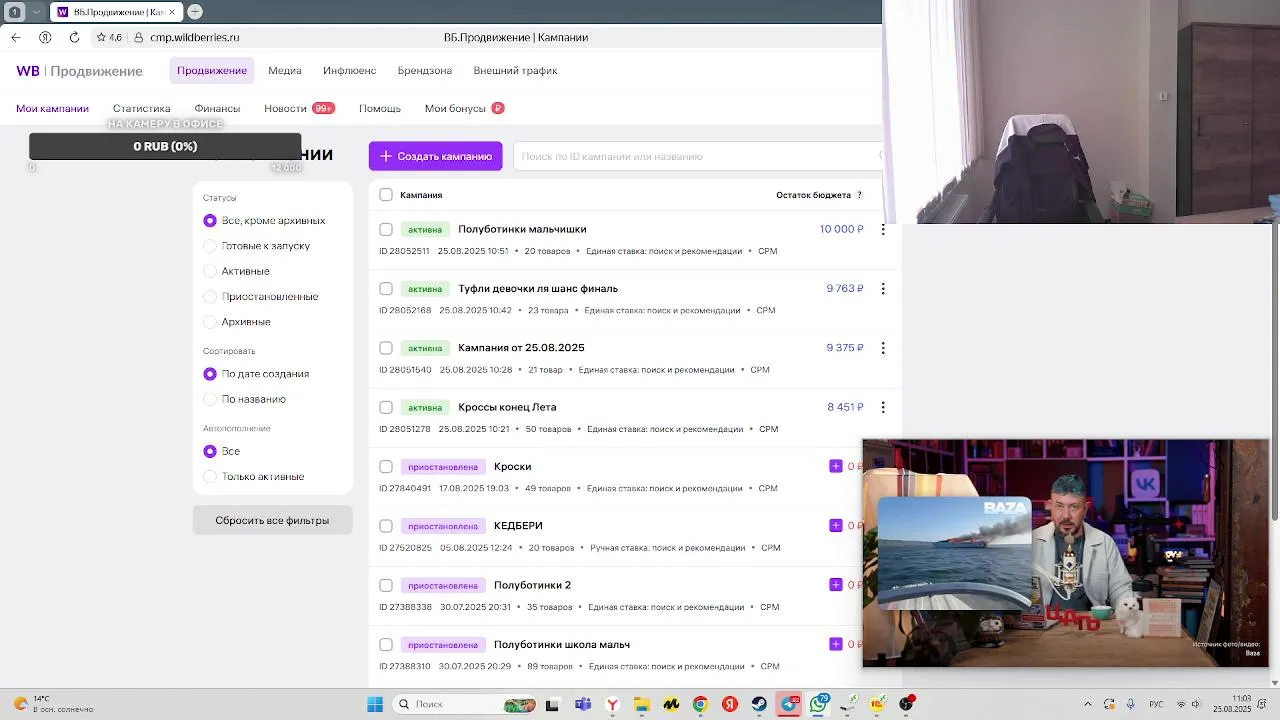Focus the campaign ID or name search field
The width and height of the screenshot is (1280, 720).
698,156
